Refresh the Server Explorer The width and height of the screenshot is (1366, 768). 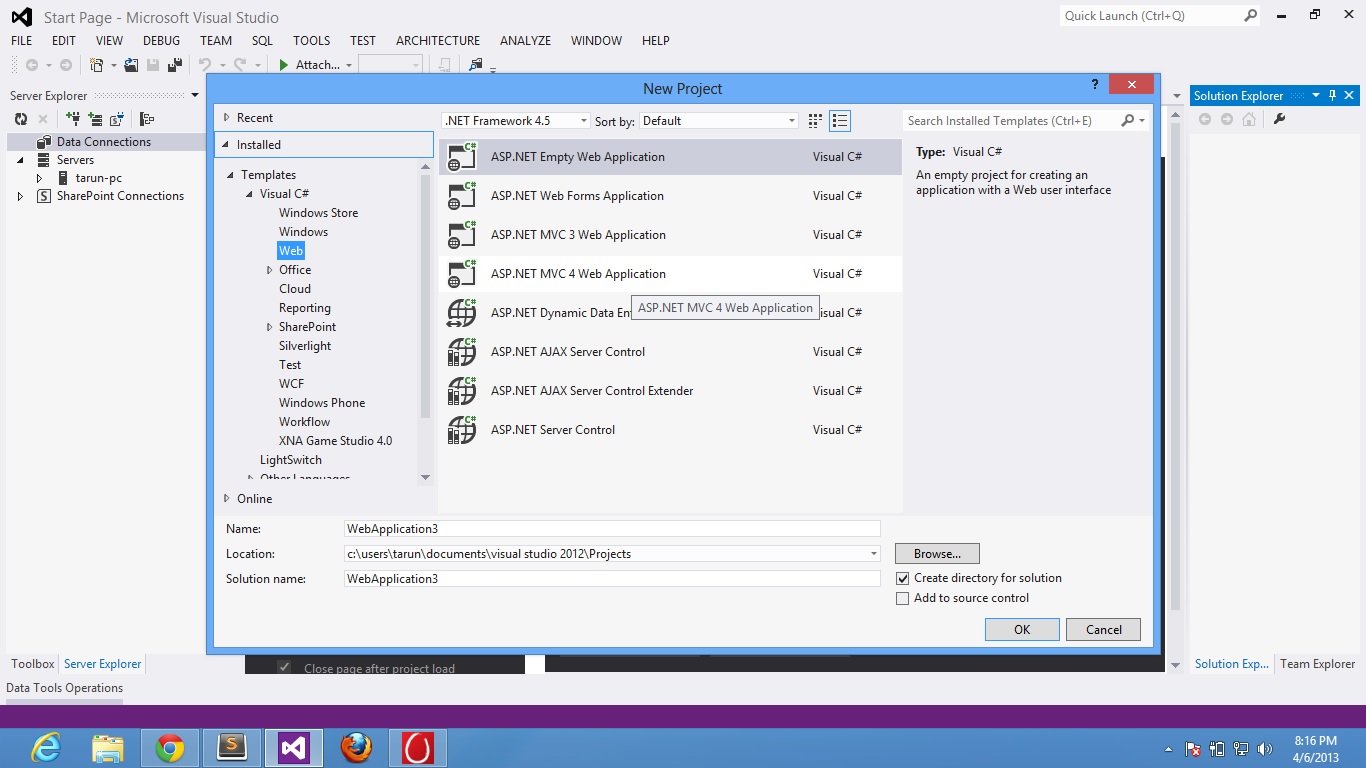(21, 119)
